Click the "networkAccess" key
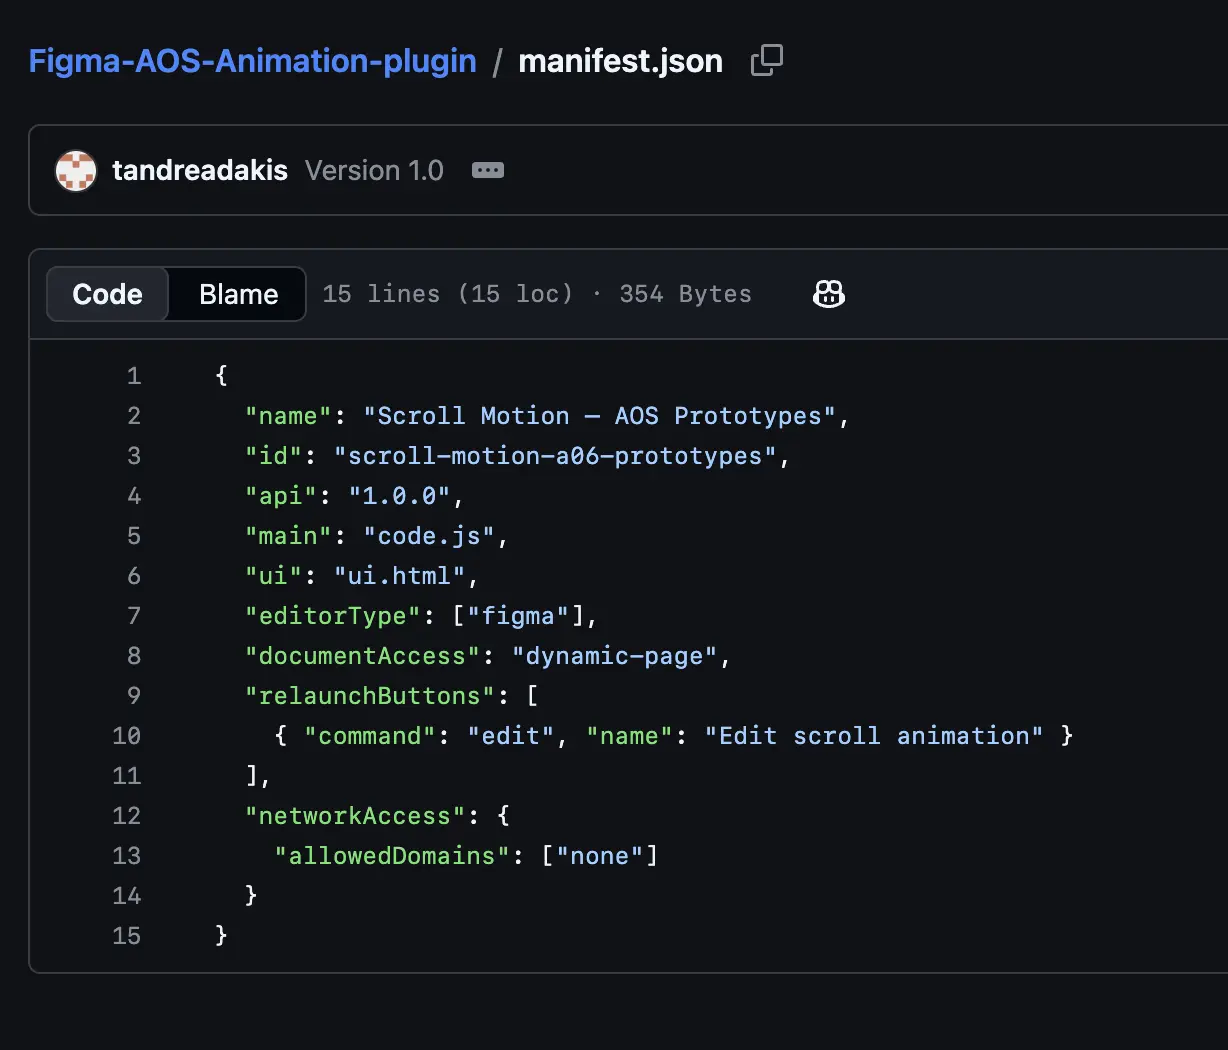This screenshot has height=1050, width=1228. click(355, 816)
